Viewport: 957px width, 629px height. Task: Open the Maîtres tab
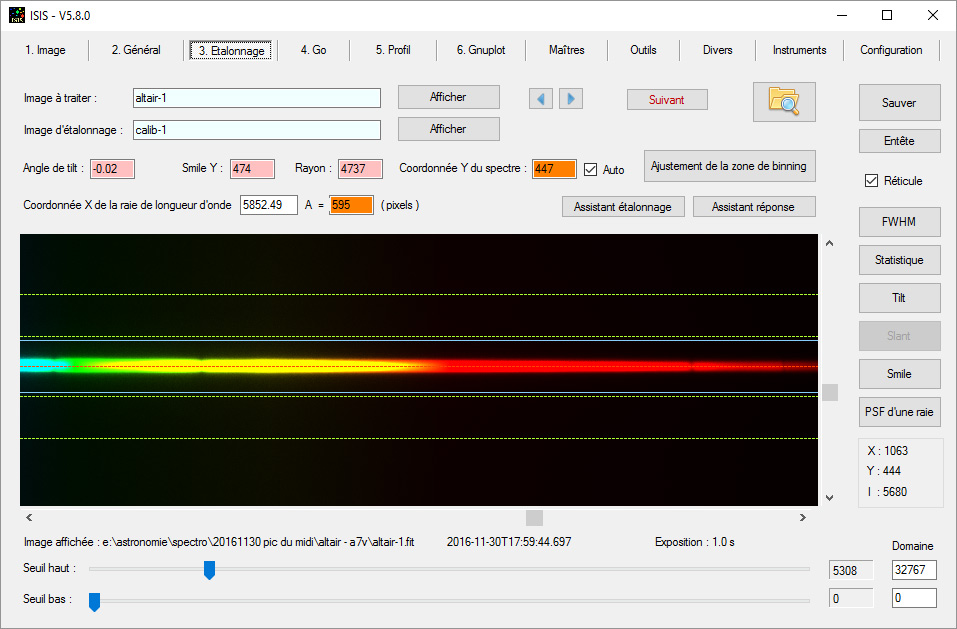(x=566, y=50)
